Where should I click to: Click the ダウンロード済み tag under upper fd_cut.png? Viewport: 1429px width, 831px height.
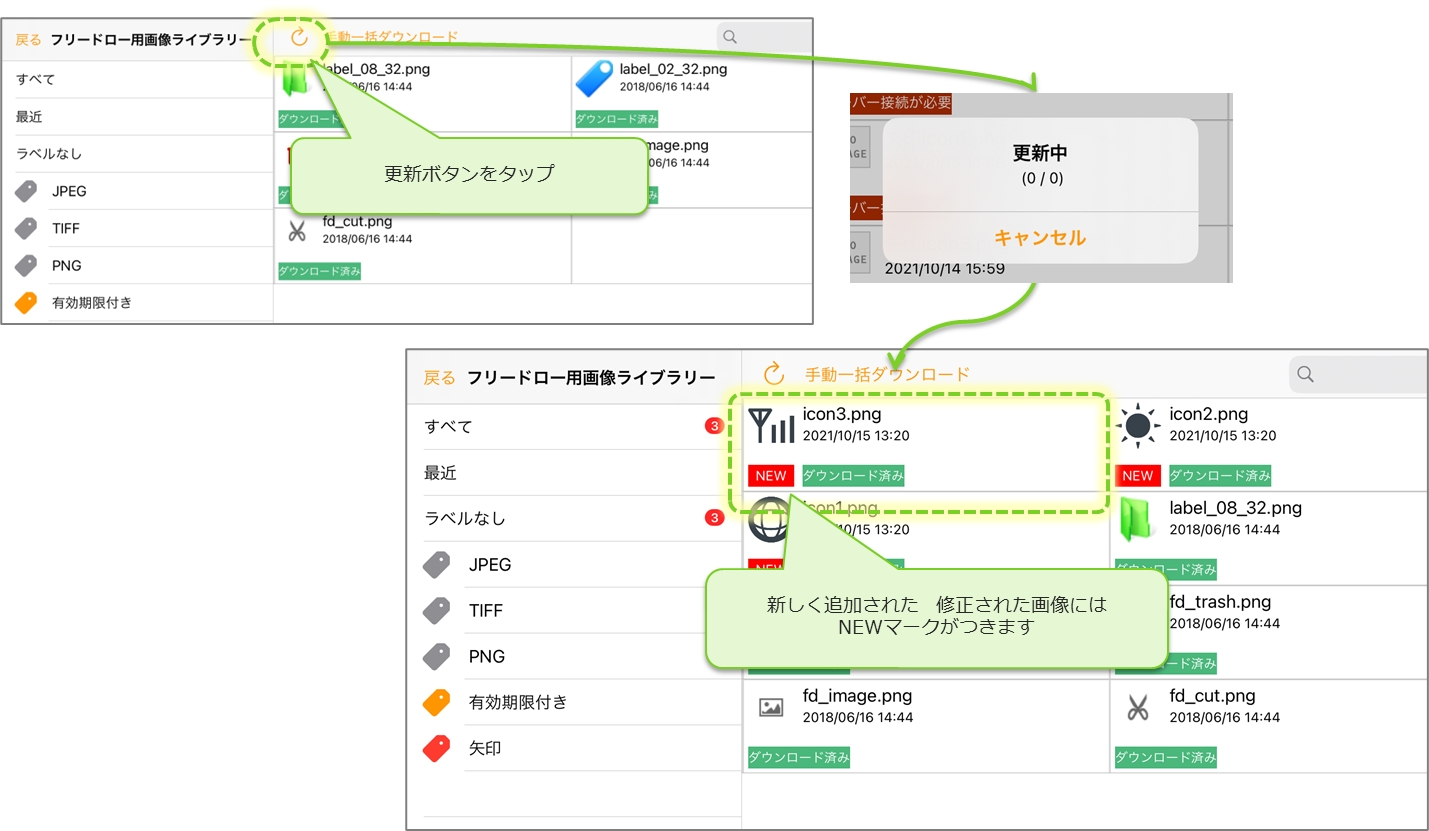tap(319, 271)
